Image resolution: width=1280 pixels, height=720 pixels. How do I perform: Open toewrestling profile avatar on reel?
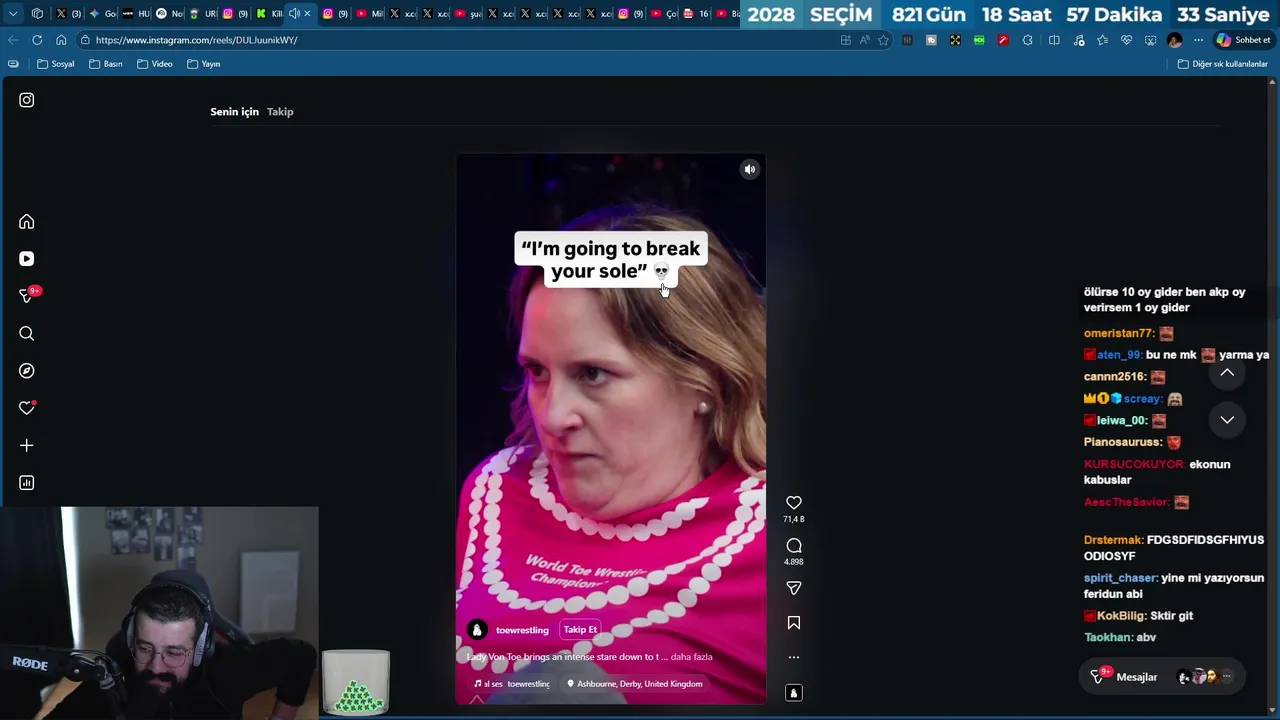tap(477, 630)
